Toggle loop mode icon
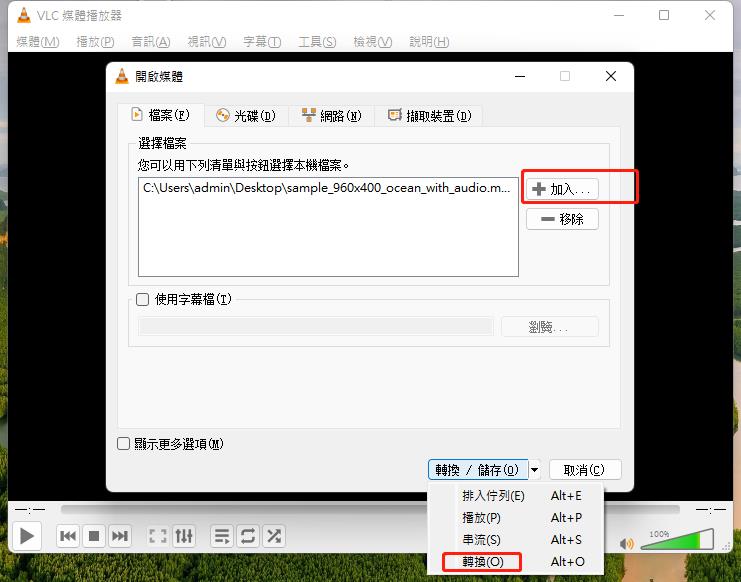 (248, 536)
